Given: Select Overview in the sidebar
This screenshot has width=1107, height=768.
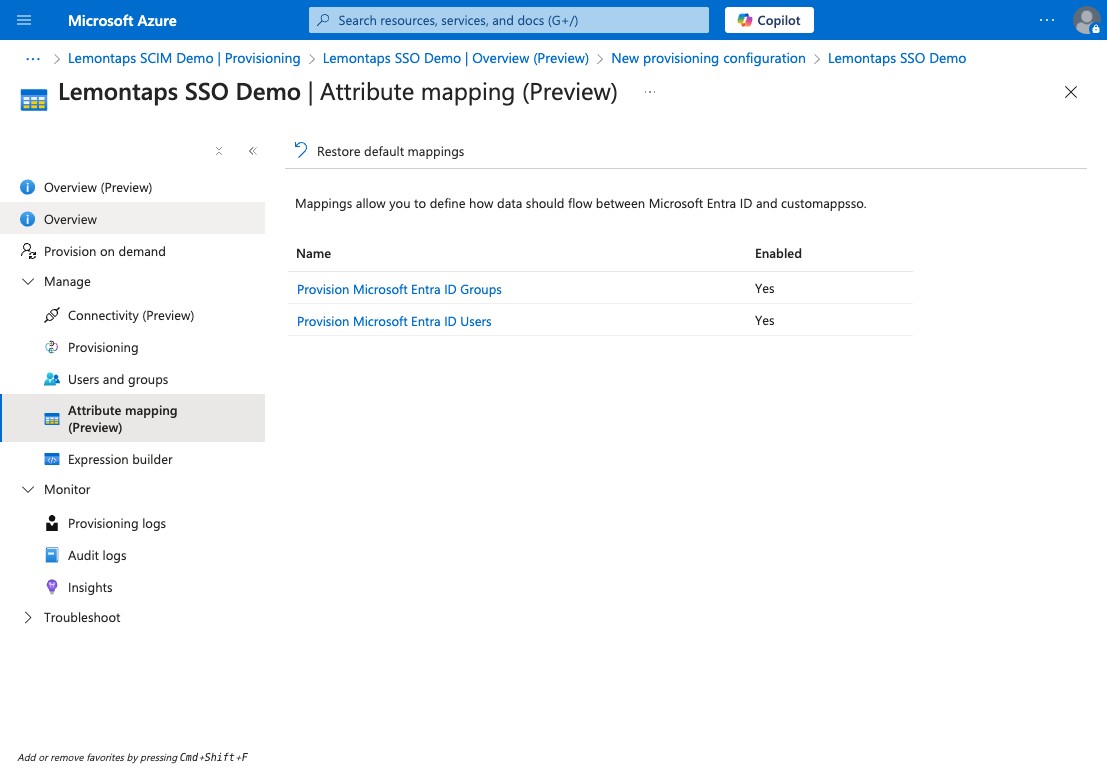Looking at the screenshot, I should [x=133, y=219].
